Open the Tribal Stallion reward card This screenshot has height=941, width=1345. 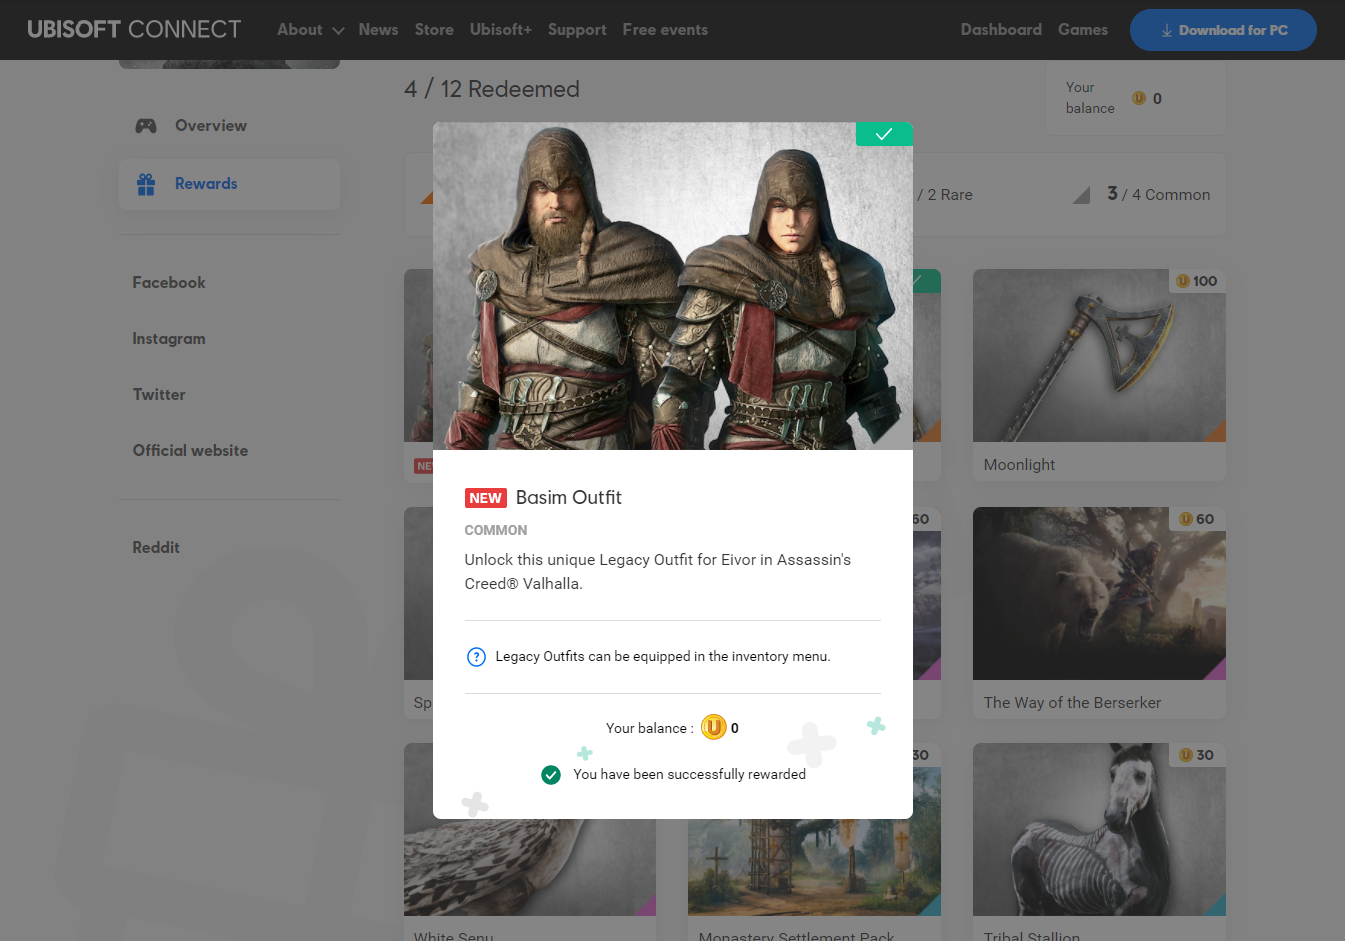pyautogui.click(x=1099, y=842)
